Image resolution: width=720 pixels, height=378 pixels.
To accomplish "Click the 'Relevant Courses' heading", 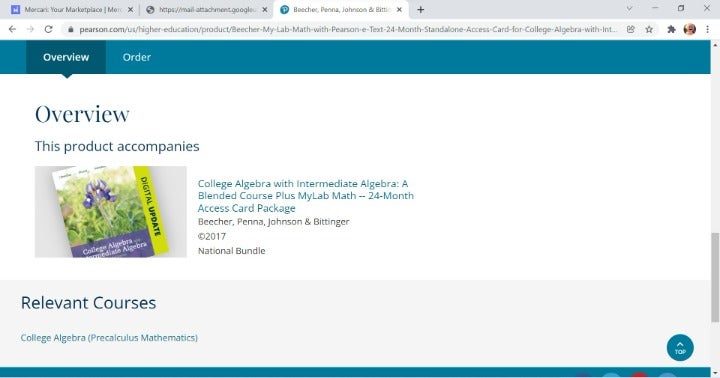I will coord(88,303).
